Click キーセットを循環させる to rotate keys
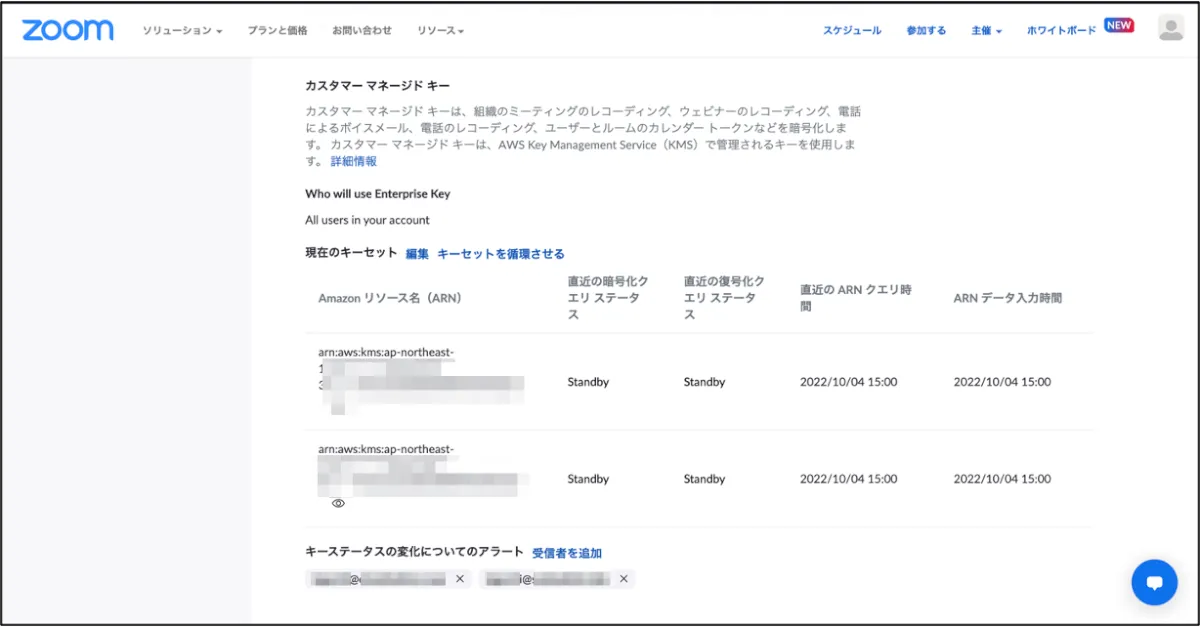This screenshot has width=1200, height=627. (501, 254)
